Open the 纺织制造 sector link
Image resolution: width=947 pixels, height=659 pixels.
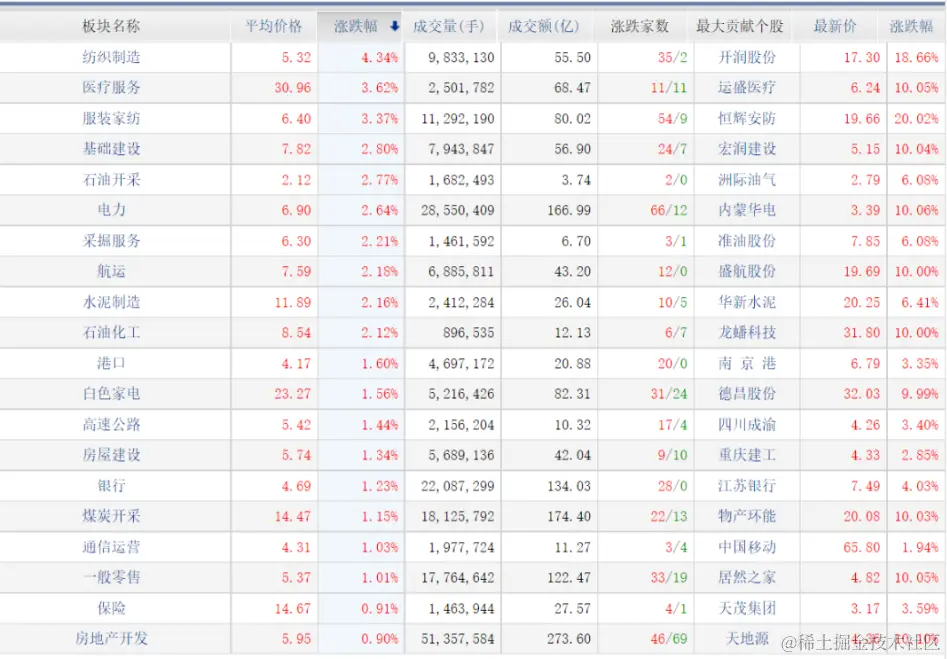111,57
